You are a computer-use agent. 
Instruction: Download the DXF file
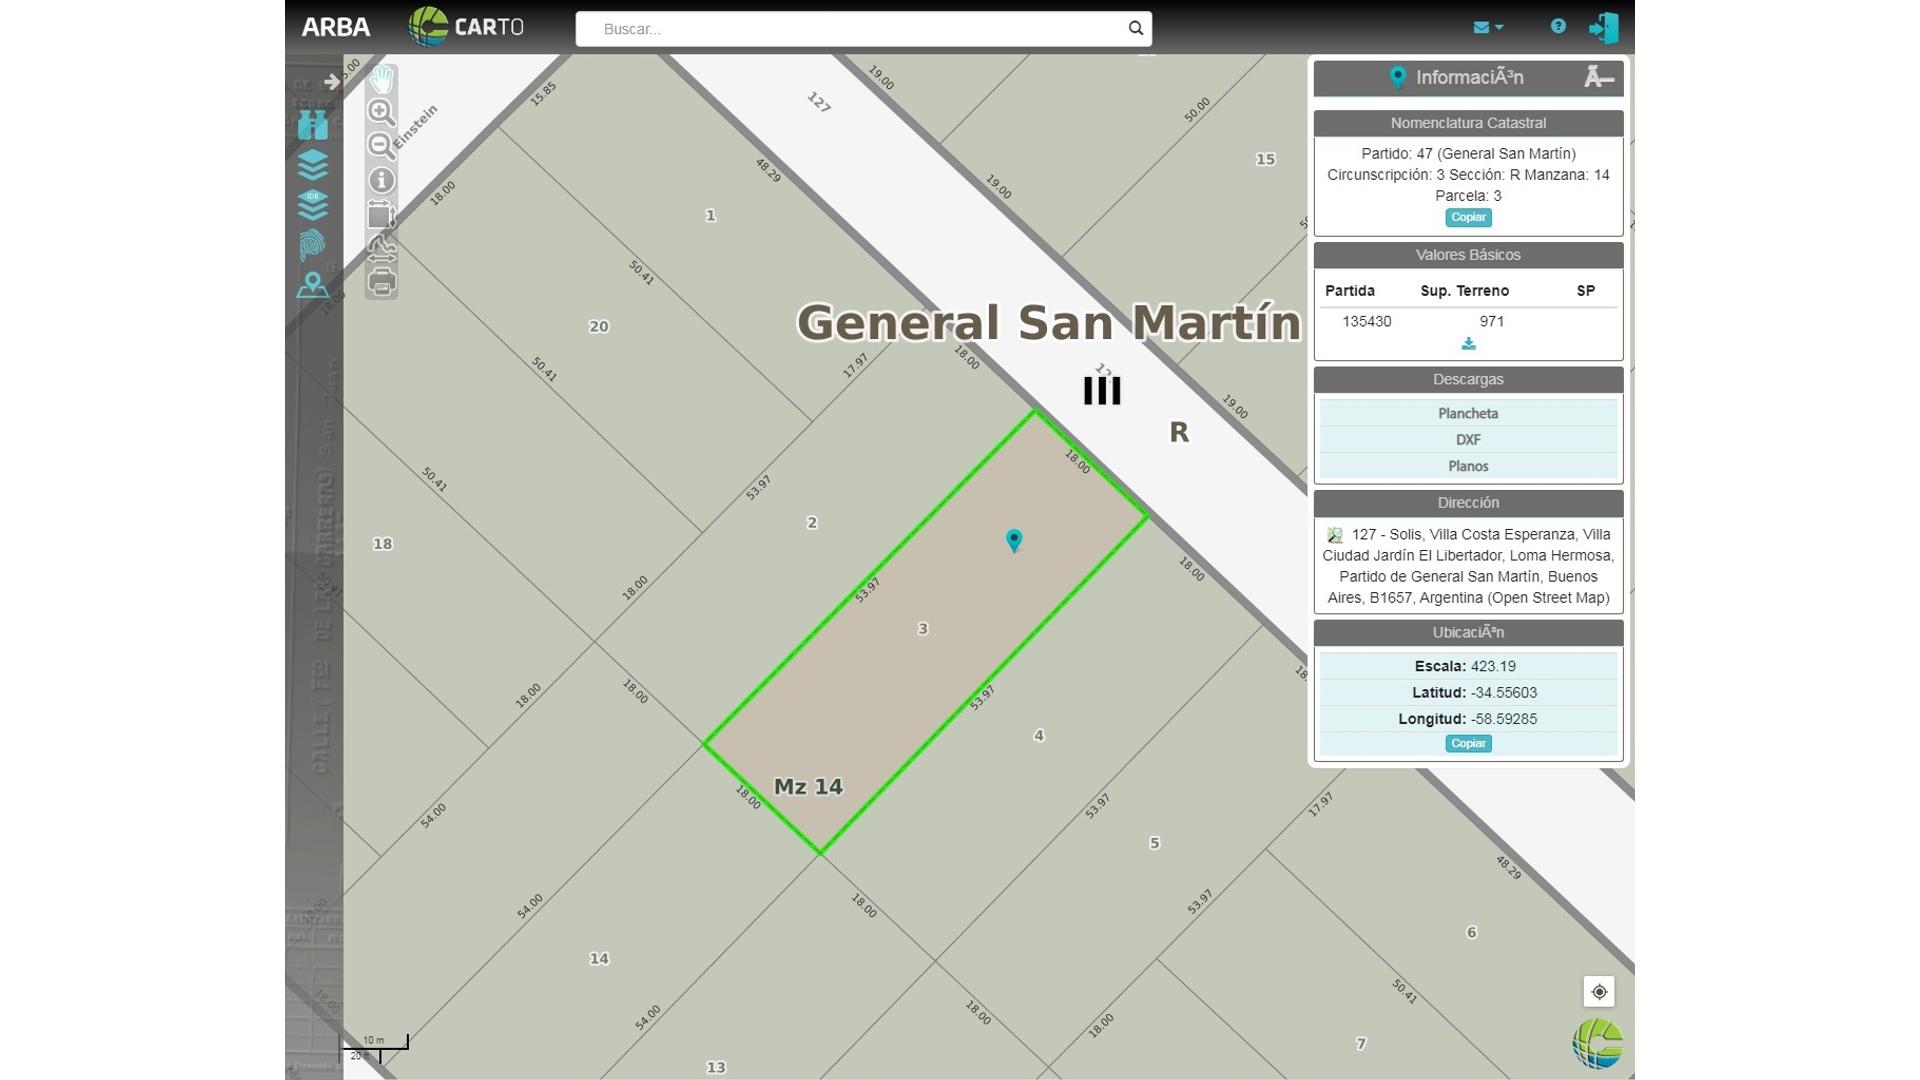[x=1468, y=440]
